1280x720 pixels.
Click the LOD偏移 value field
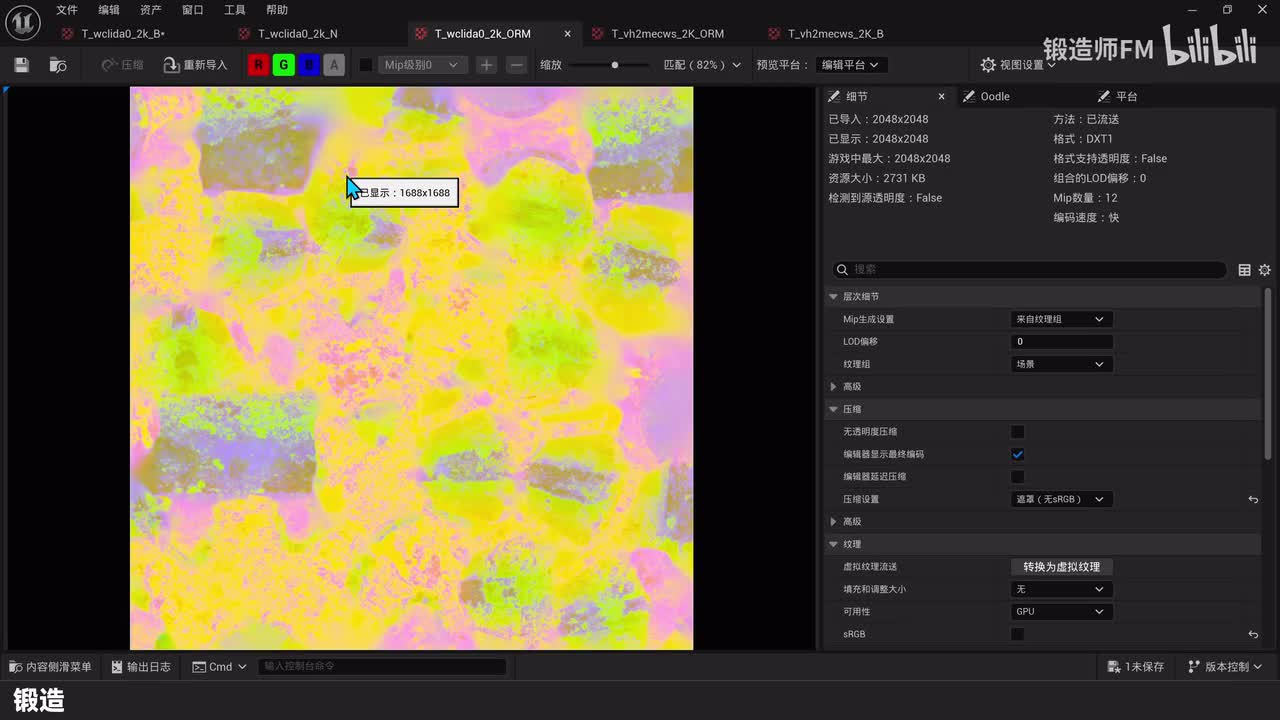[x=1061, y=342]
